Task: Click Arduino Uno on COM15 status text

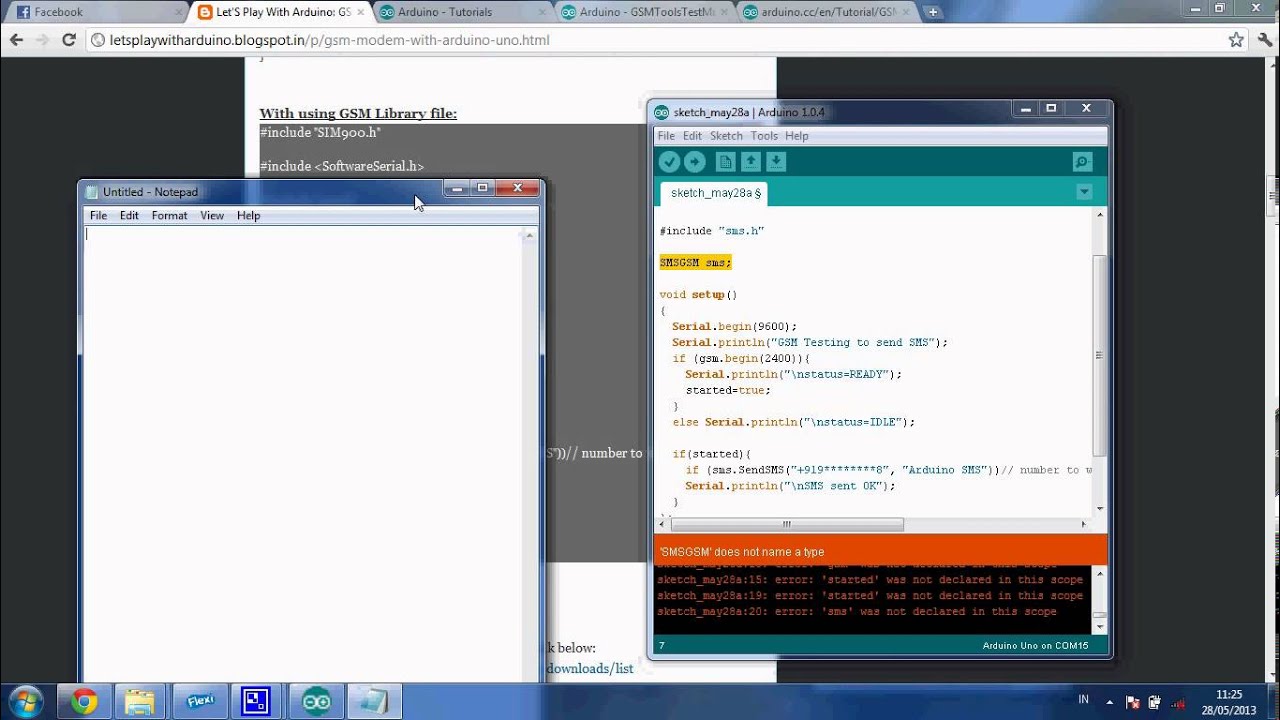Action: (x=1035, y=646)
